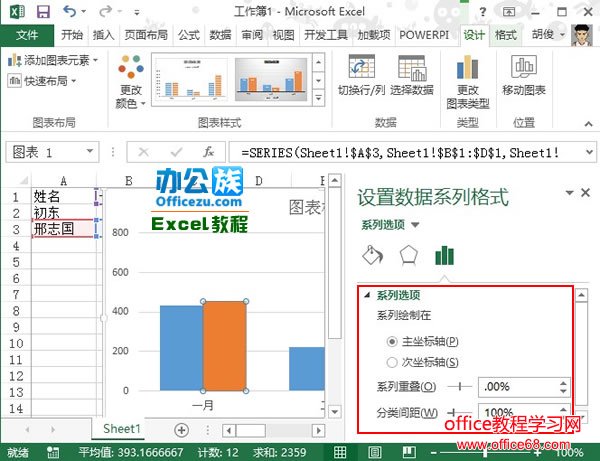Screen dimensions: 600x461
Task: Open the File tab
Action: coord(27,35)
